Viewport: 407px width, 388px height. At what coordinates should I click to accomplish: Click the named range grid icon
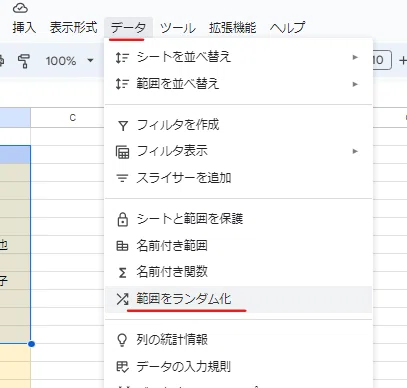point(122,246)
